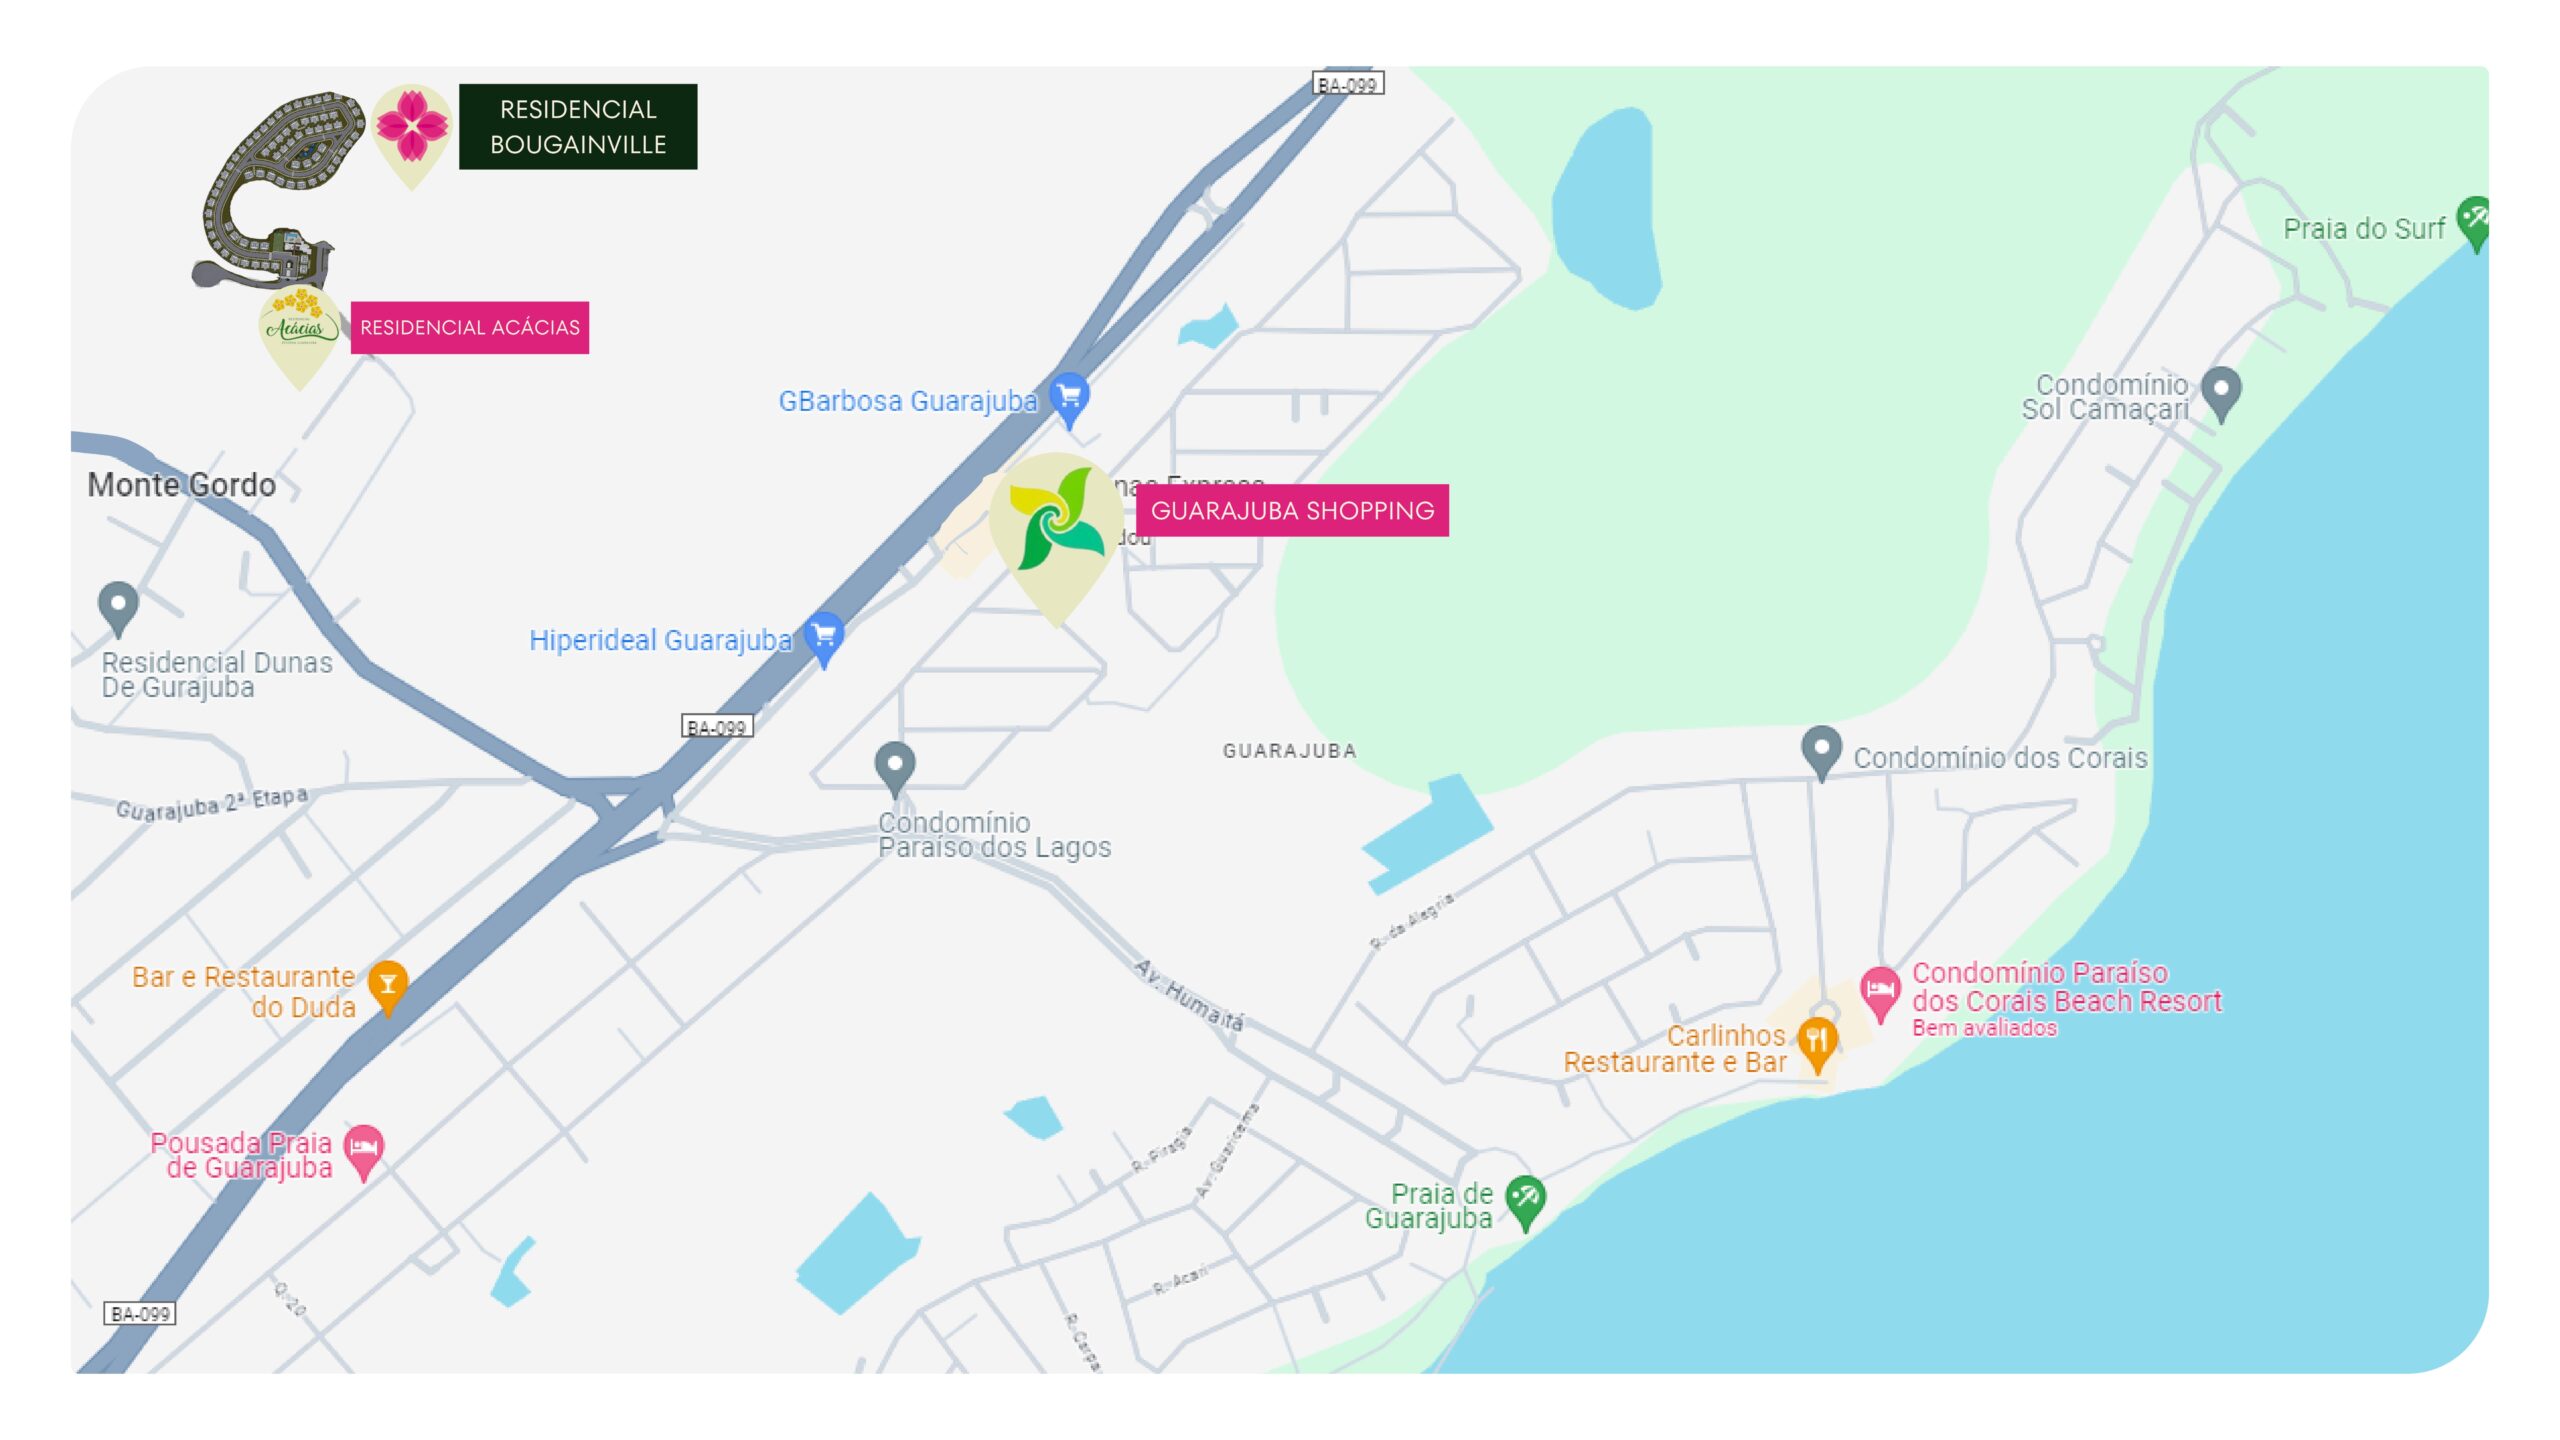Click the Condomínio Sol Camaçari gray pin
This screenshot has width=2560, height=1440.
pos(2221,395)
